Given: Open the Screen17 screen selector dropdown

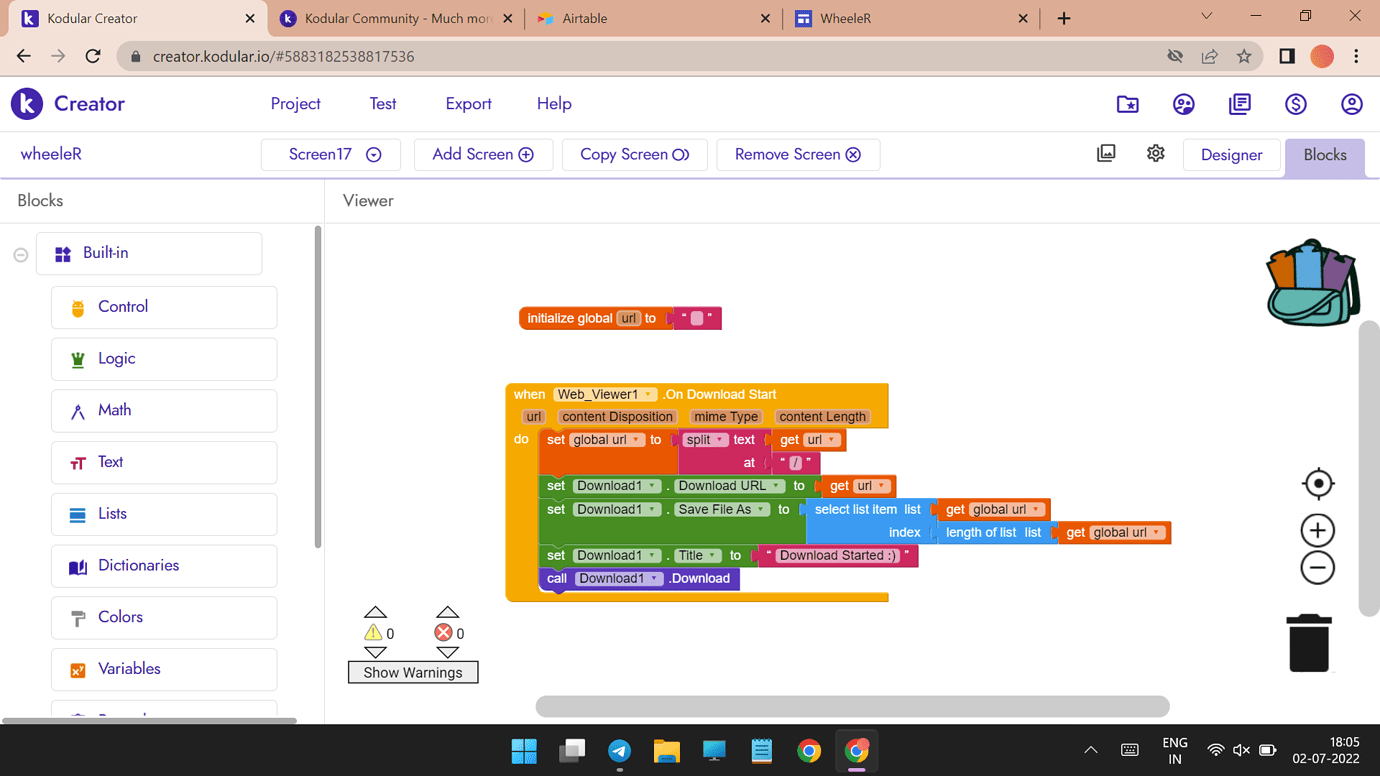Looking at the screenshot, I should (x=331, y=155).
